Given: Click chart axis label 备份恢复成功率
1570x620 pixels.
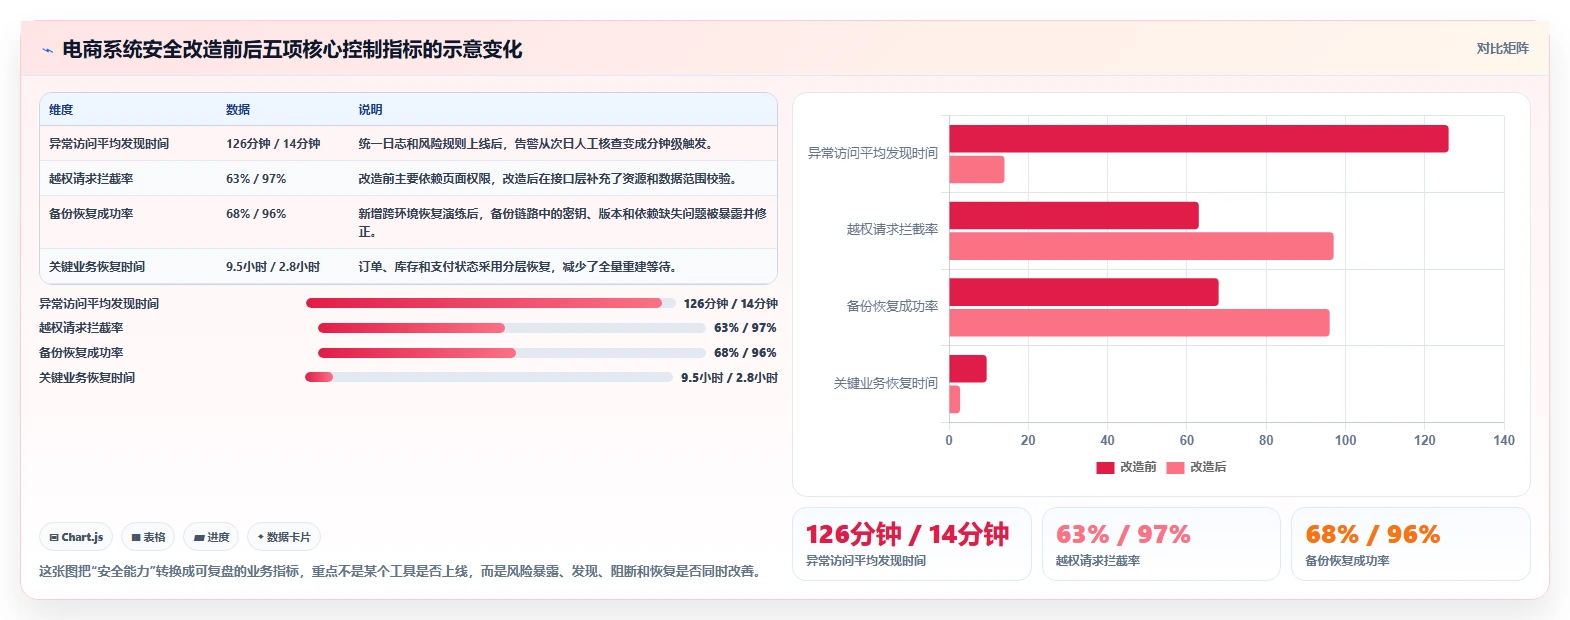Looking at the screenshot, I should [x=892, y=306].
